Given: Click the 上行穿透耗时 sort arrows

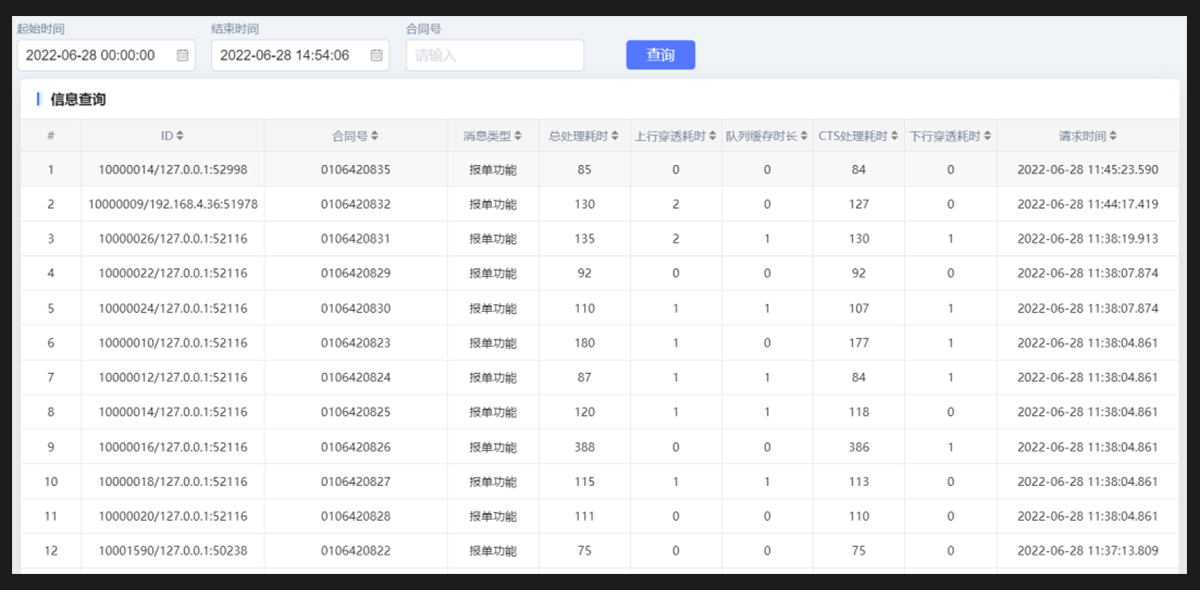Looking at the screenshot, I should click(x=712, y=136).
